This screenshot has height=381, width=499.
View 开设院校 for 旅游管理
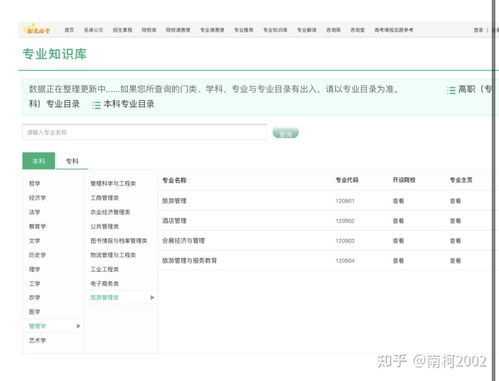(398, 201)
